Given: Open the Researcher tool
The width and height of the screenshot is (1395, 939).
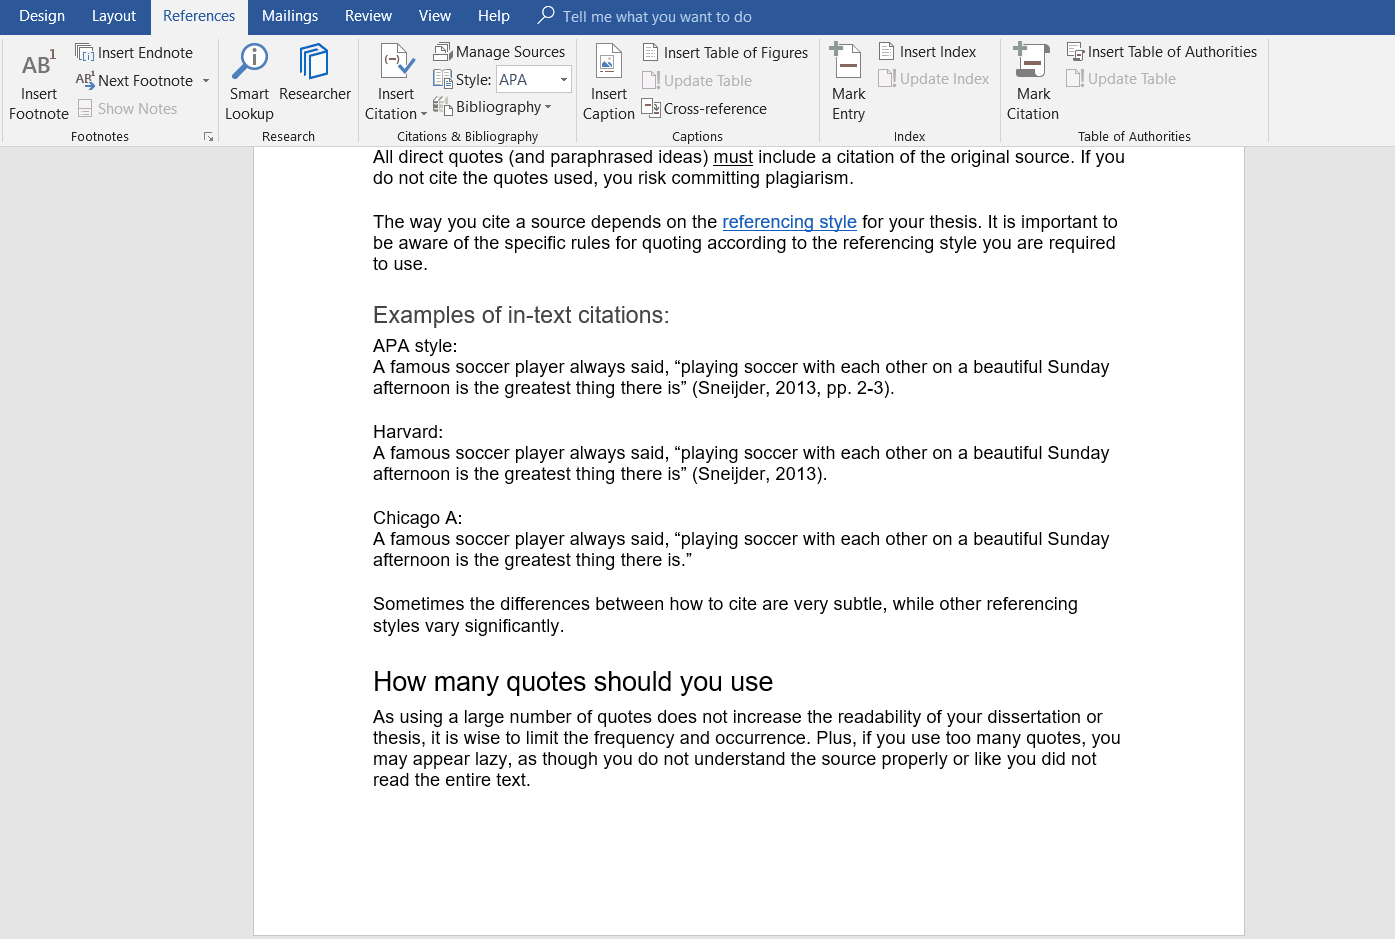Looking at the screenshot, I should click(314, 63).
